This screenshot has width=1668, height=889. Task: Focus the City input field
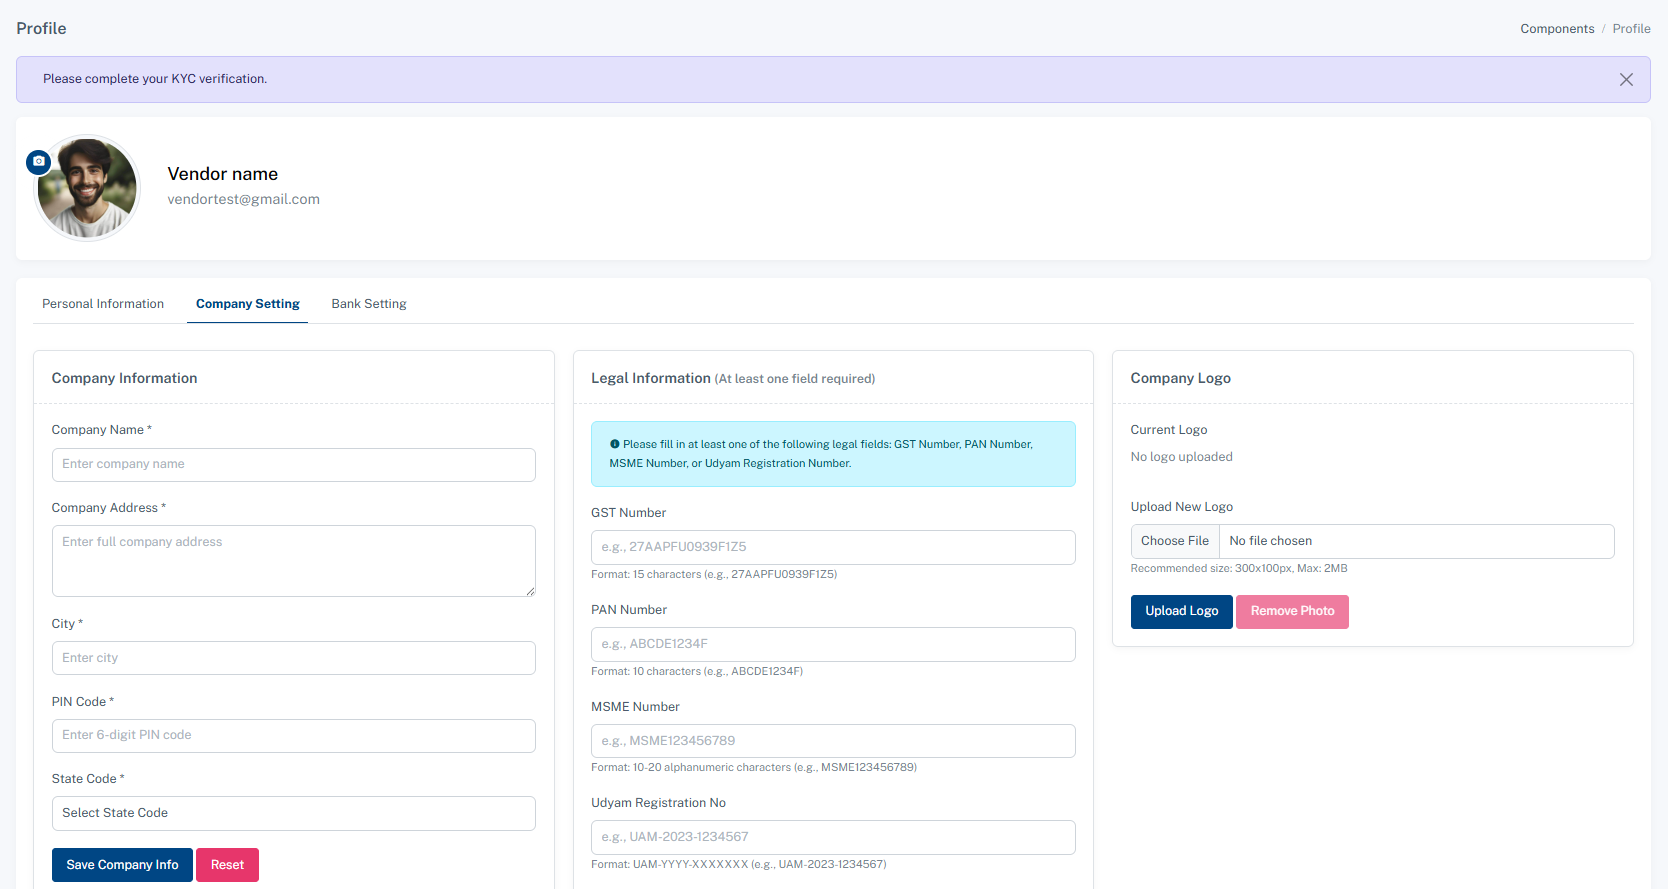pyautogui.click(x=293, y=658)
